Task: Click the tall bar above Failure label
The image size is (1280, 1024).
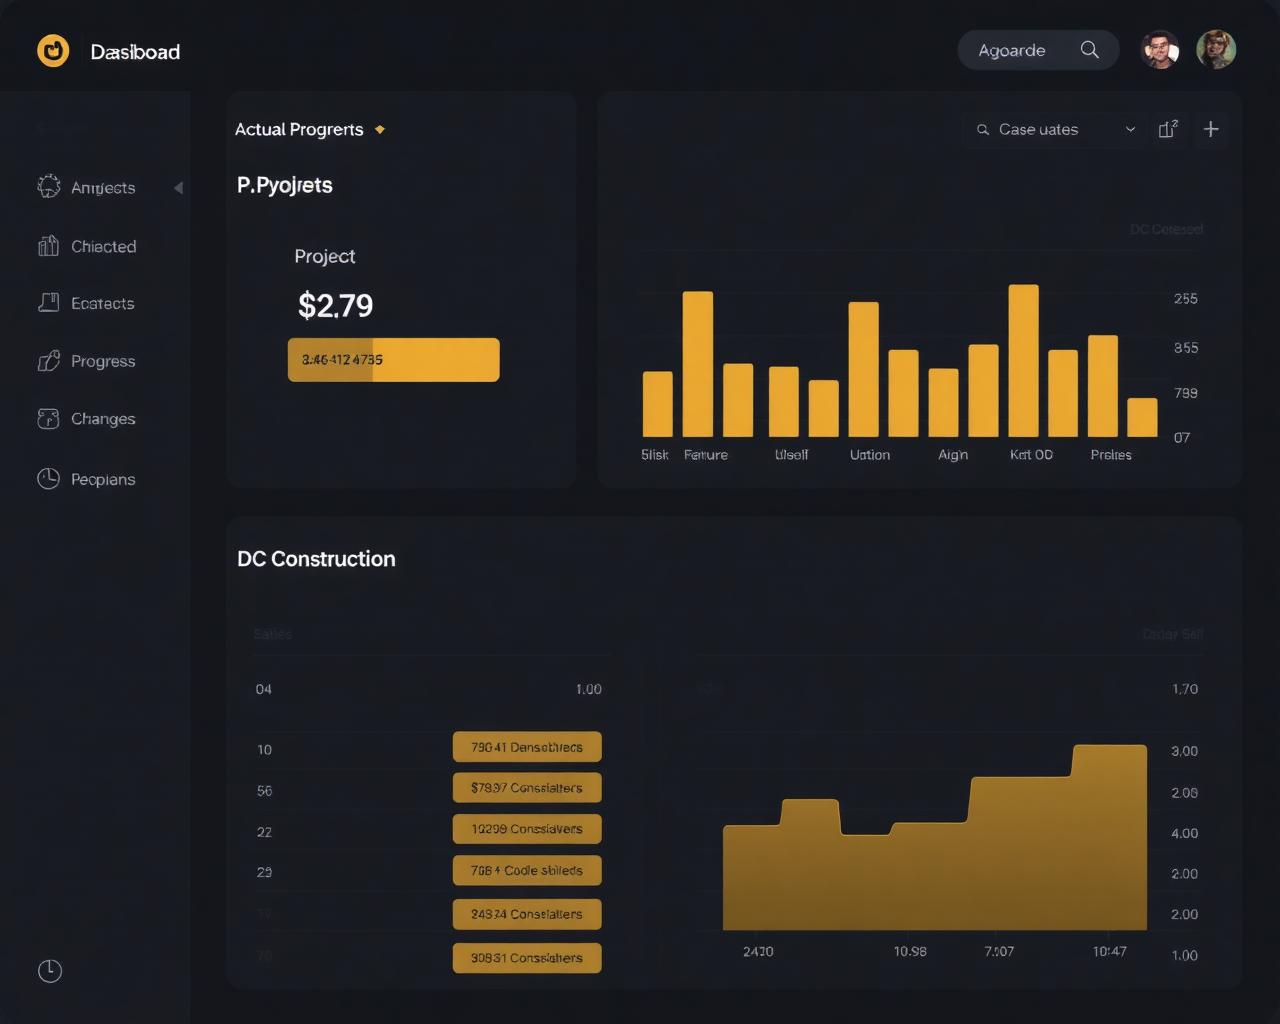Action: point(698,364)
